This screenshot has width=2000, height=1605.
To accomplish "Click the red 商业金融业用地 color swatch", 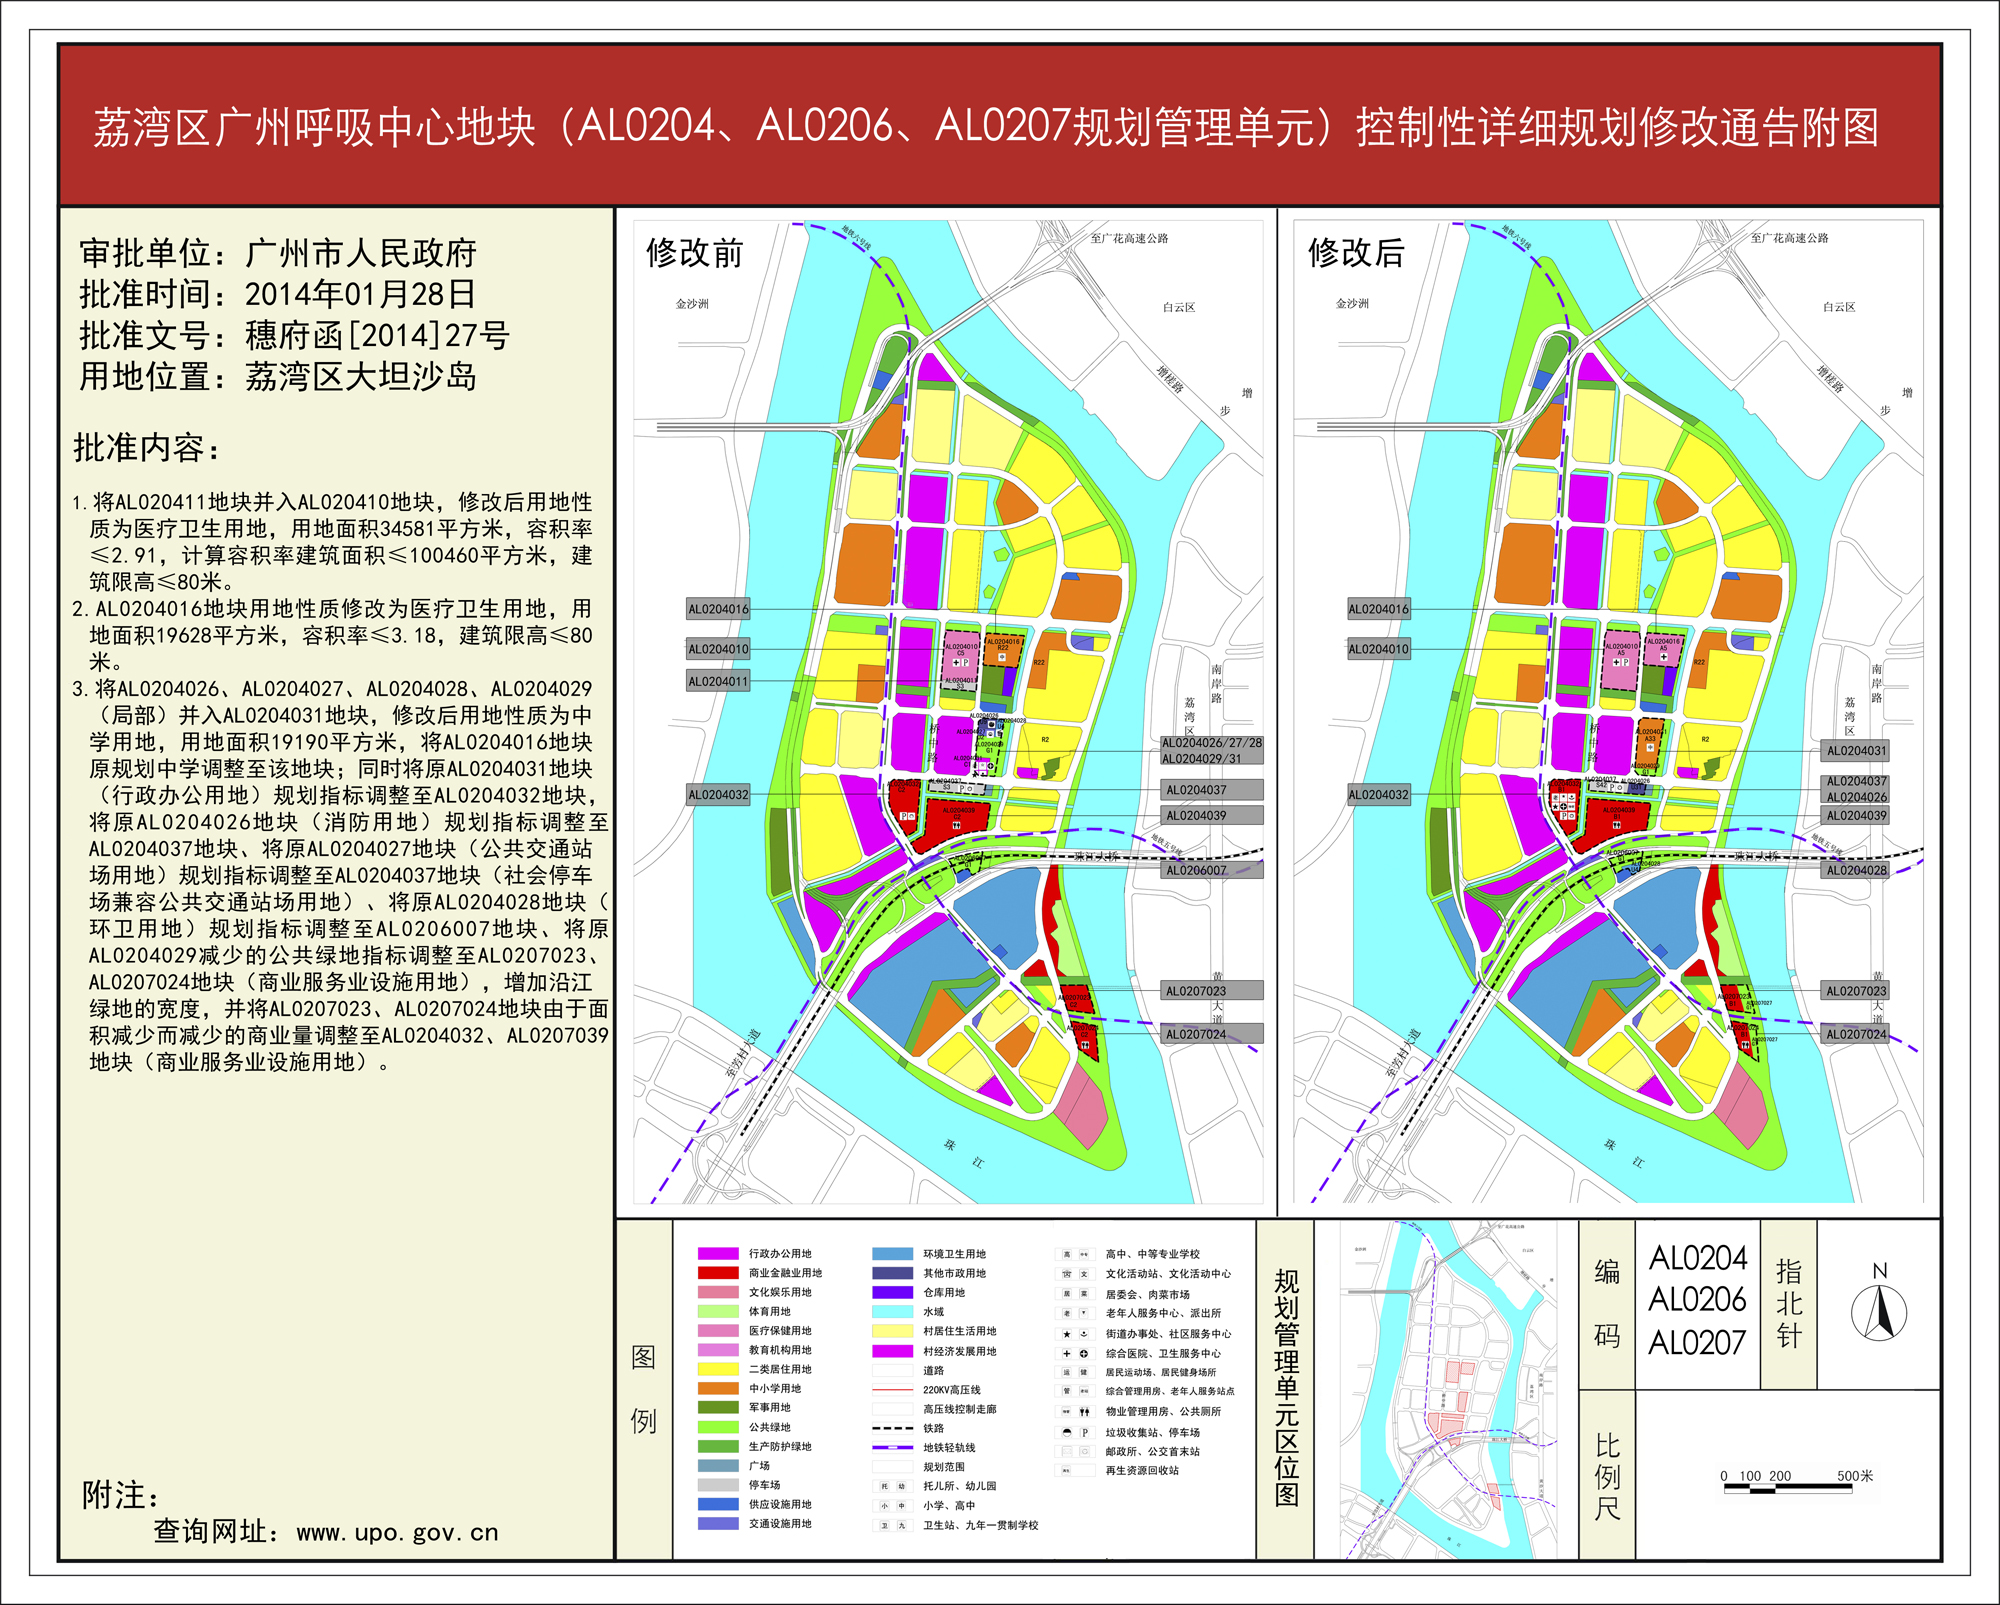I will point(718,1273).
